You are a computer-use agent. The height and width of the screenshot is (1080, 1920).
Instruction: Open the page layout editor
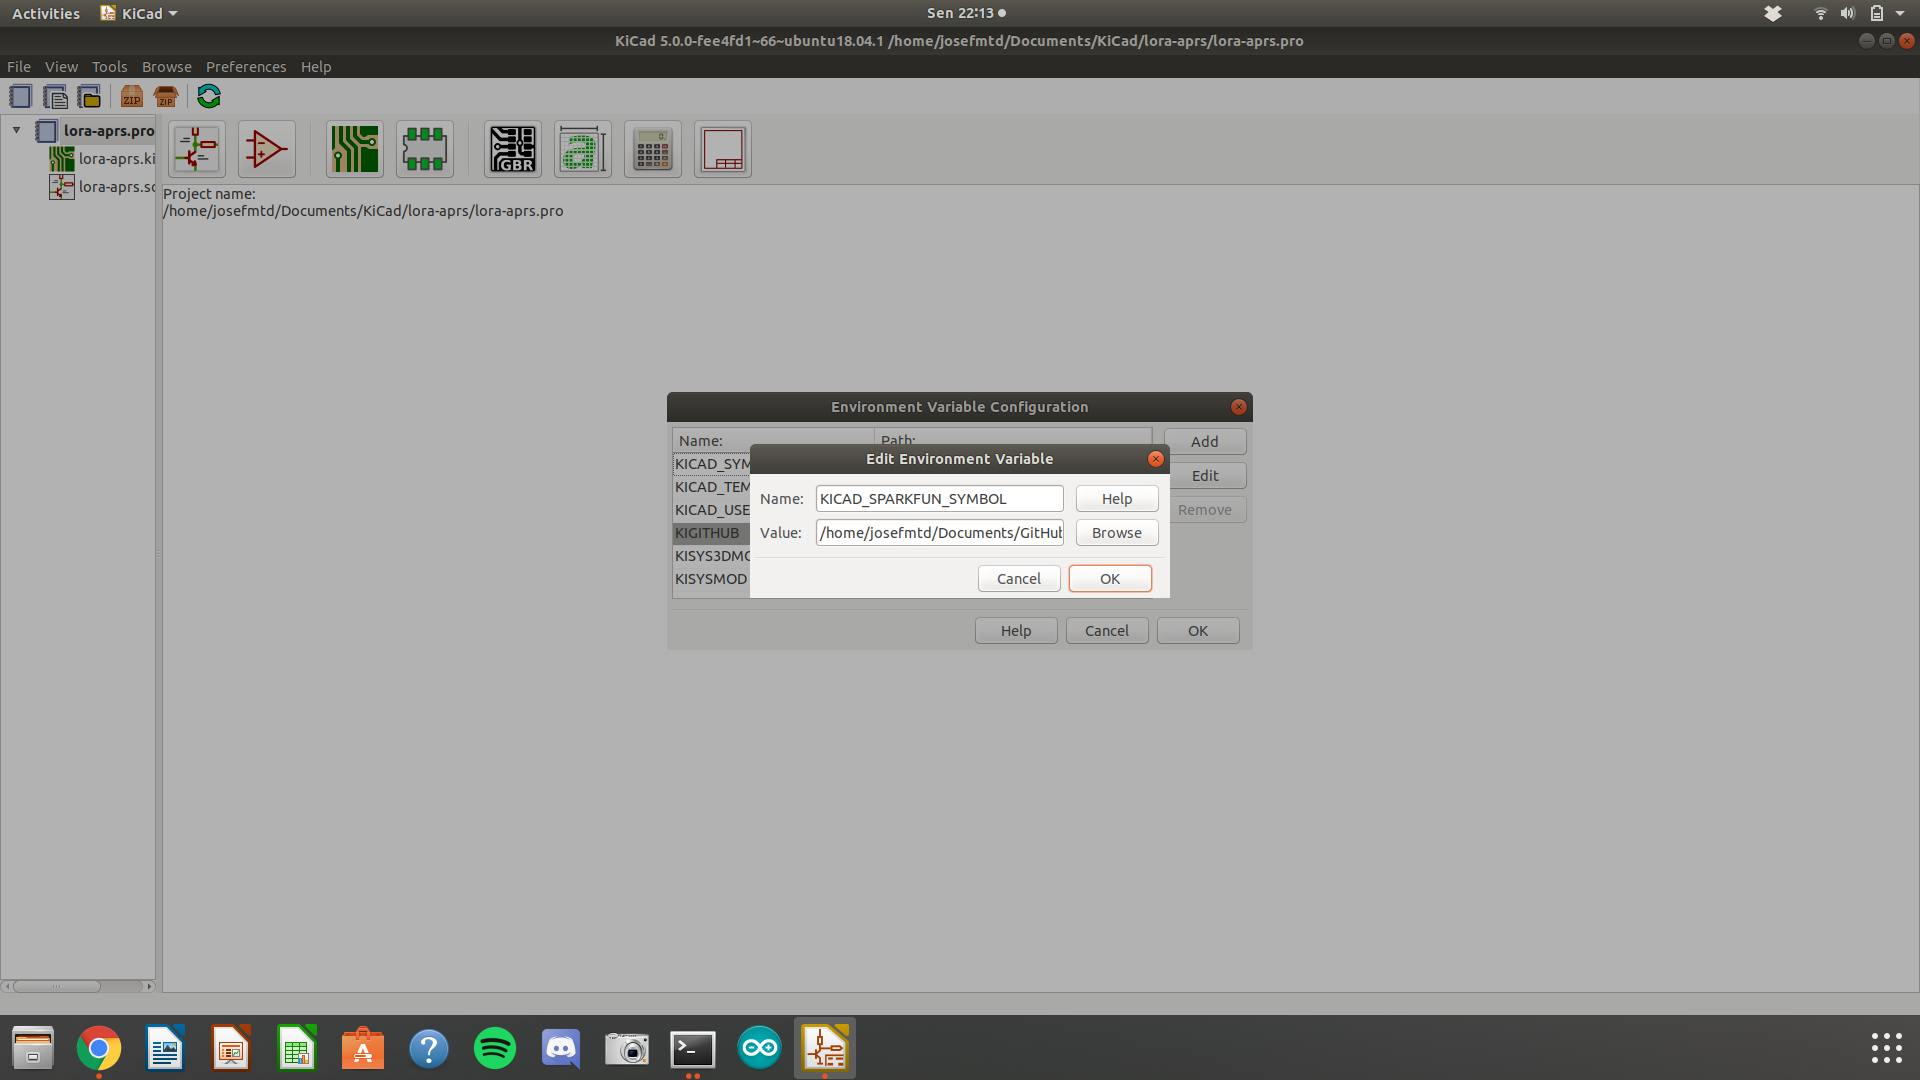coord(722,148)
